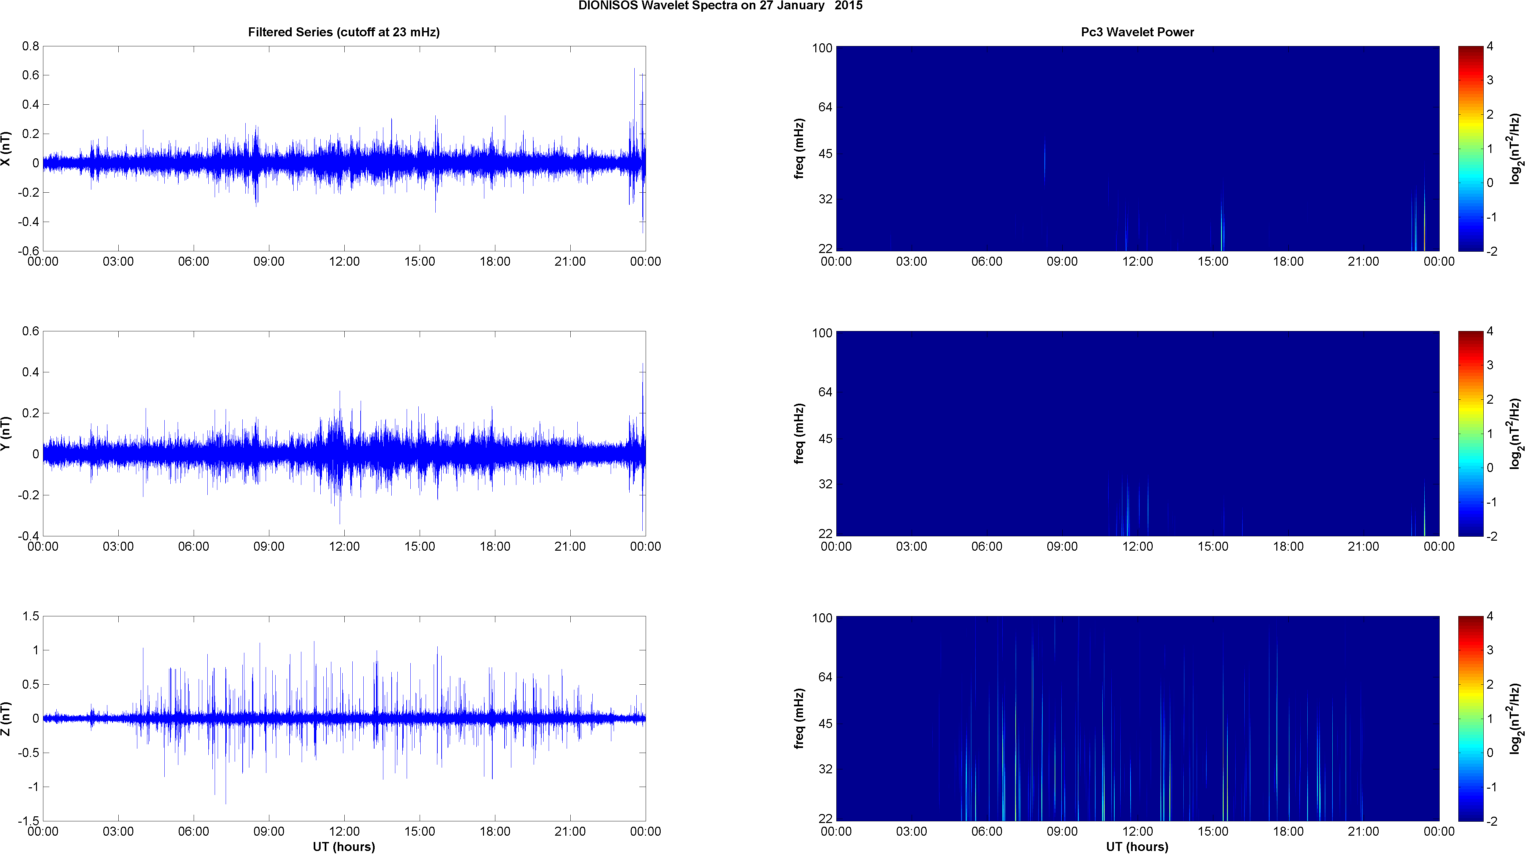The height and width of the screenshot is (854, 1525).
Task: Click the 12:00 tick under the X series plot
Action: tap(344, 262)
